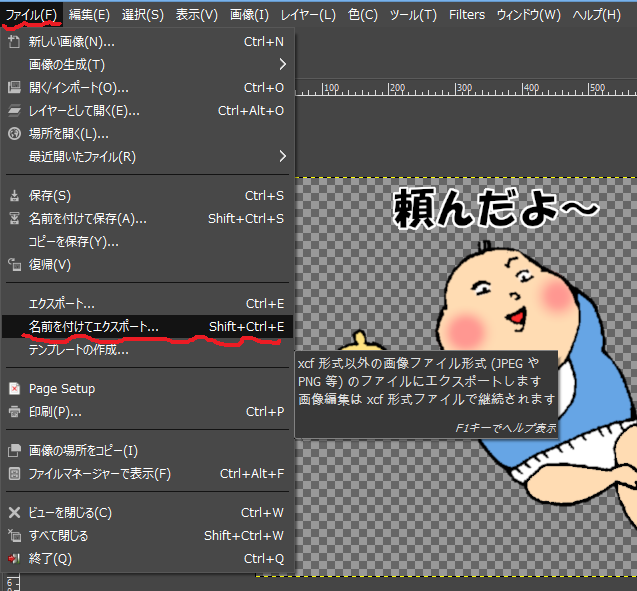Expand the 画像の生成(T) submenu arrow

click(x=283, y=64)
